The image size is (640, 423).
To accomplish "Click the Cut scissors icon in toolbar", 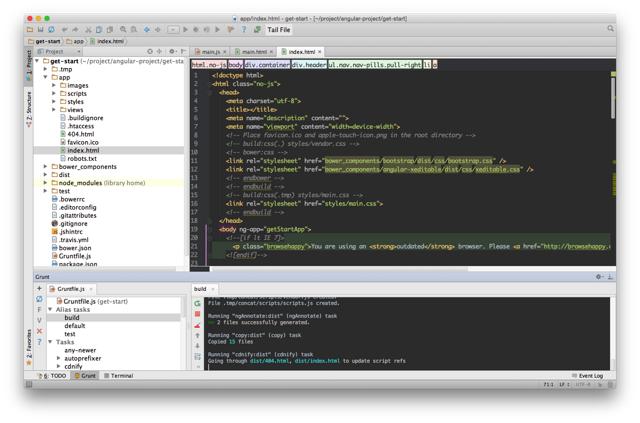I will (87, 30).
